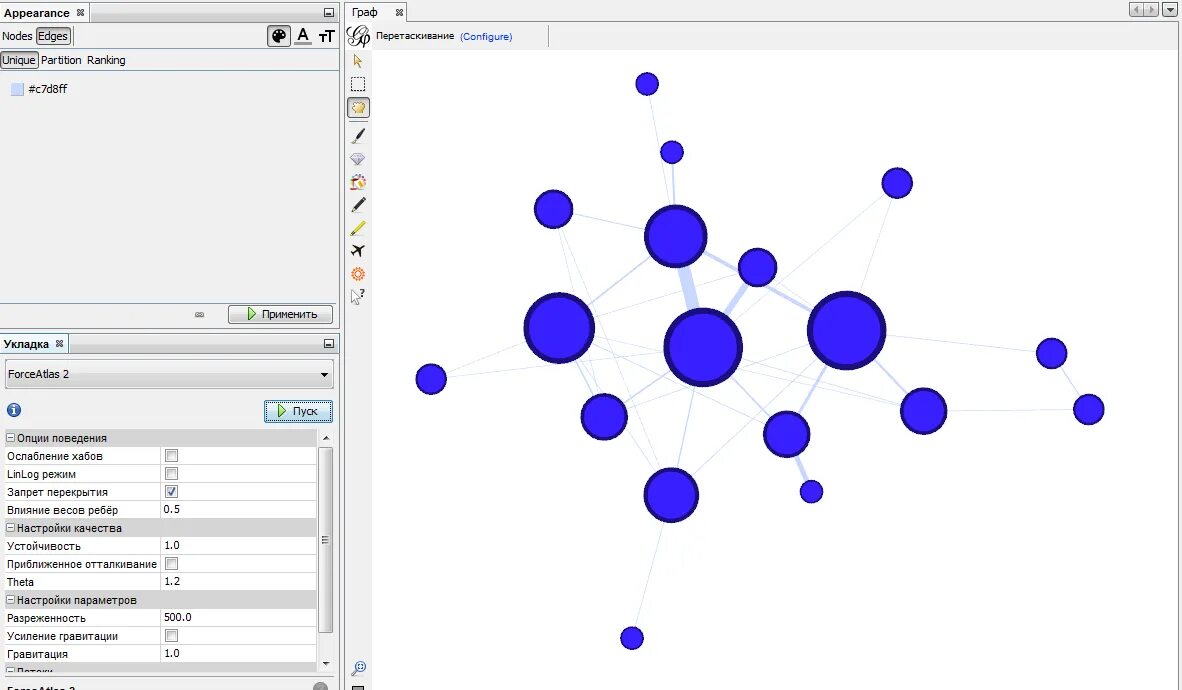
Task: Click the Пуск layout run button
Action: [x=299, y=411]
